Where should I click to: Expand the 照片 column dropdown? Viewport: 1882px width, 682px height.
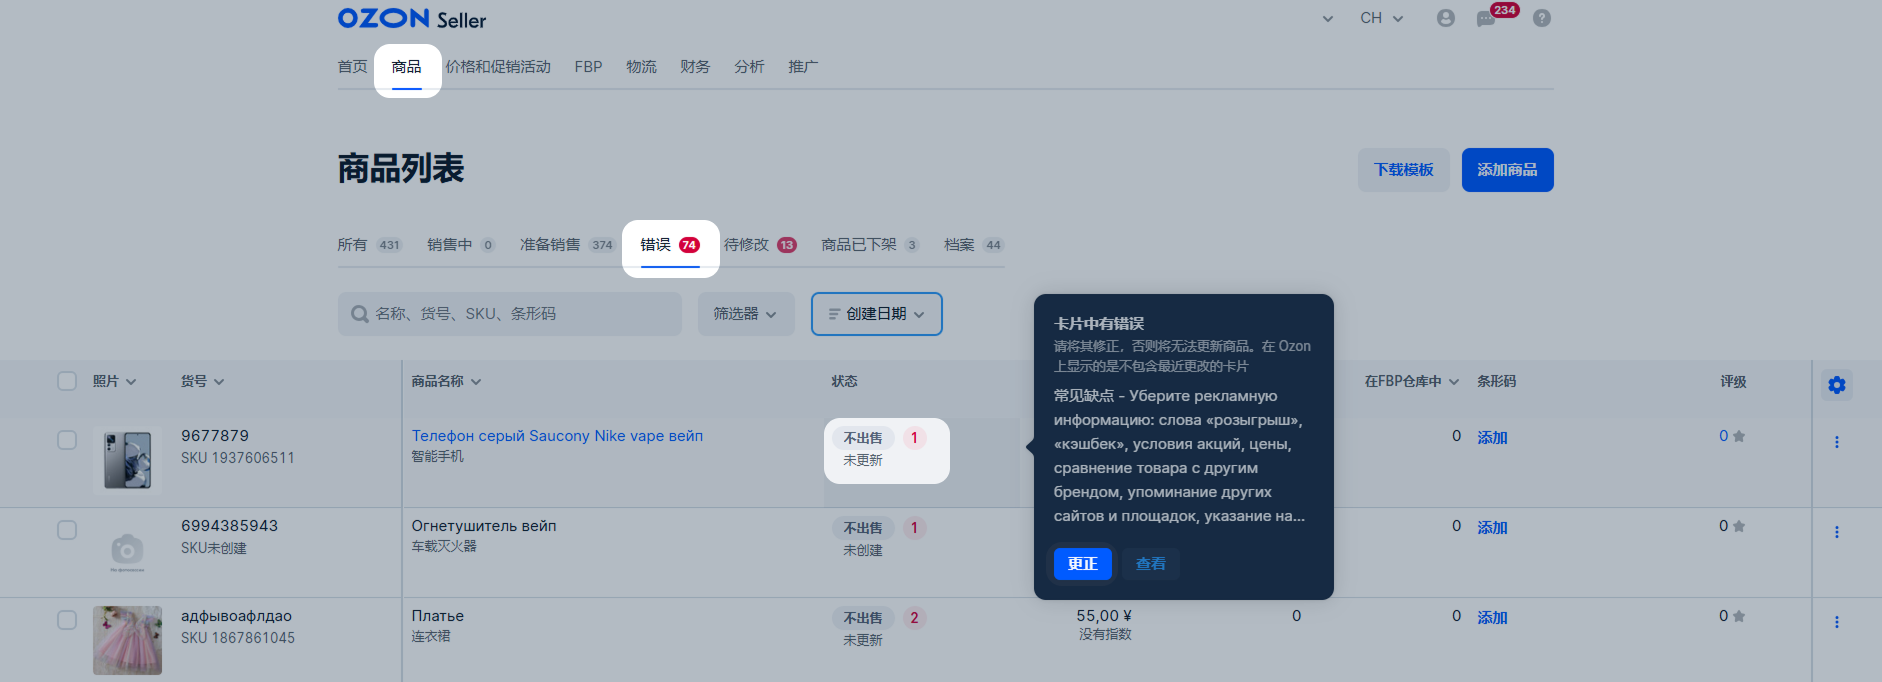click(x=131, y=382)
